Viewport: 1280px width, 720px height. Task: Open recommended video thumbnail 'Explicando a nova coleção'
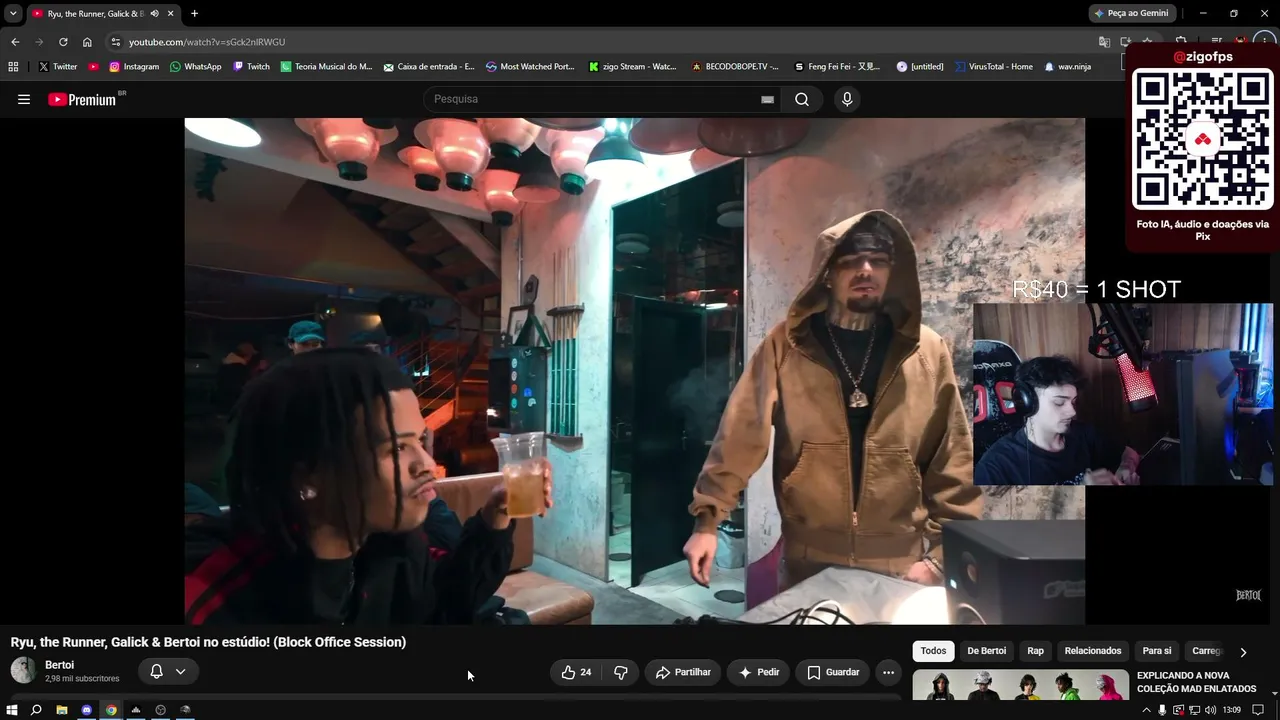[1020, 685]
